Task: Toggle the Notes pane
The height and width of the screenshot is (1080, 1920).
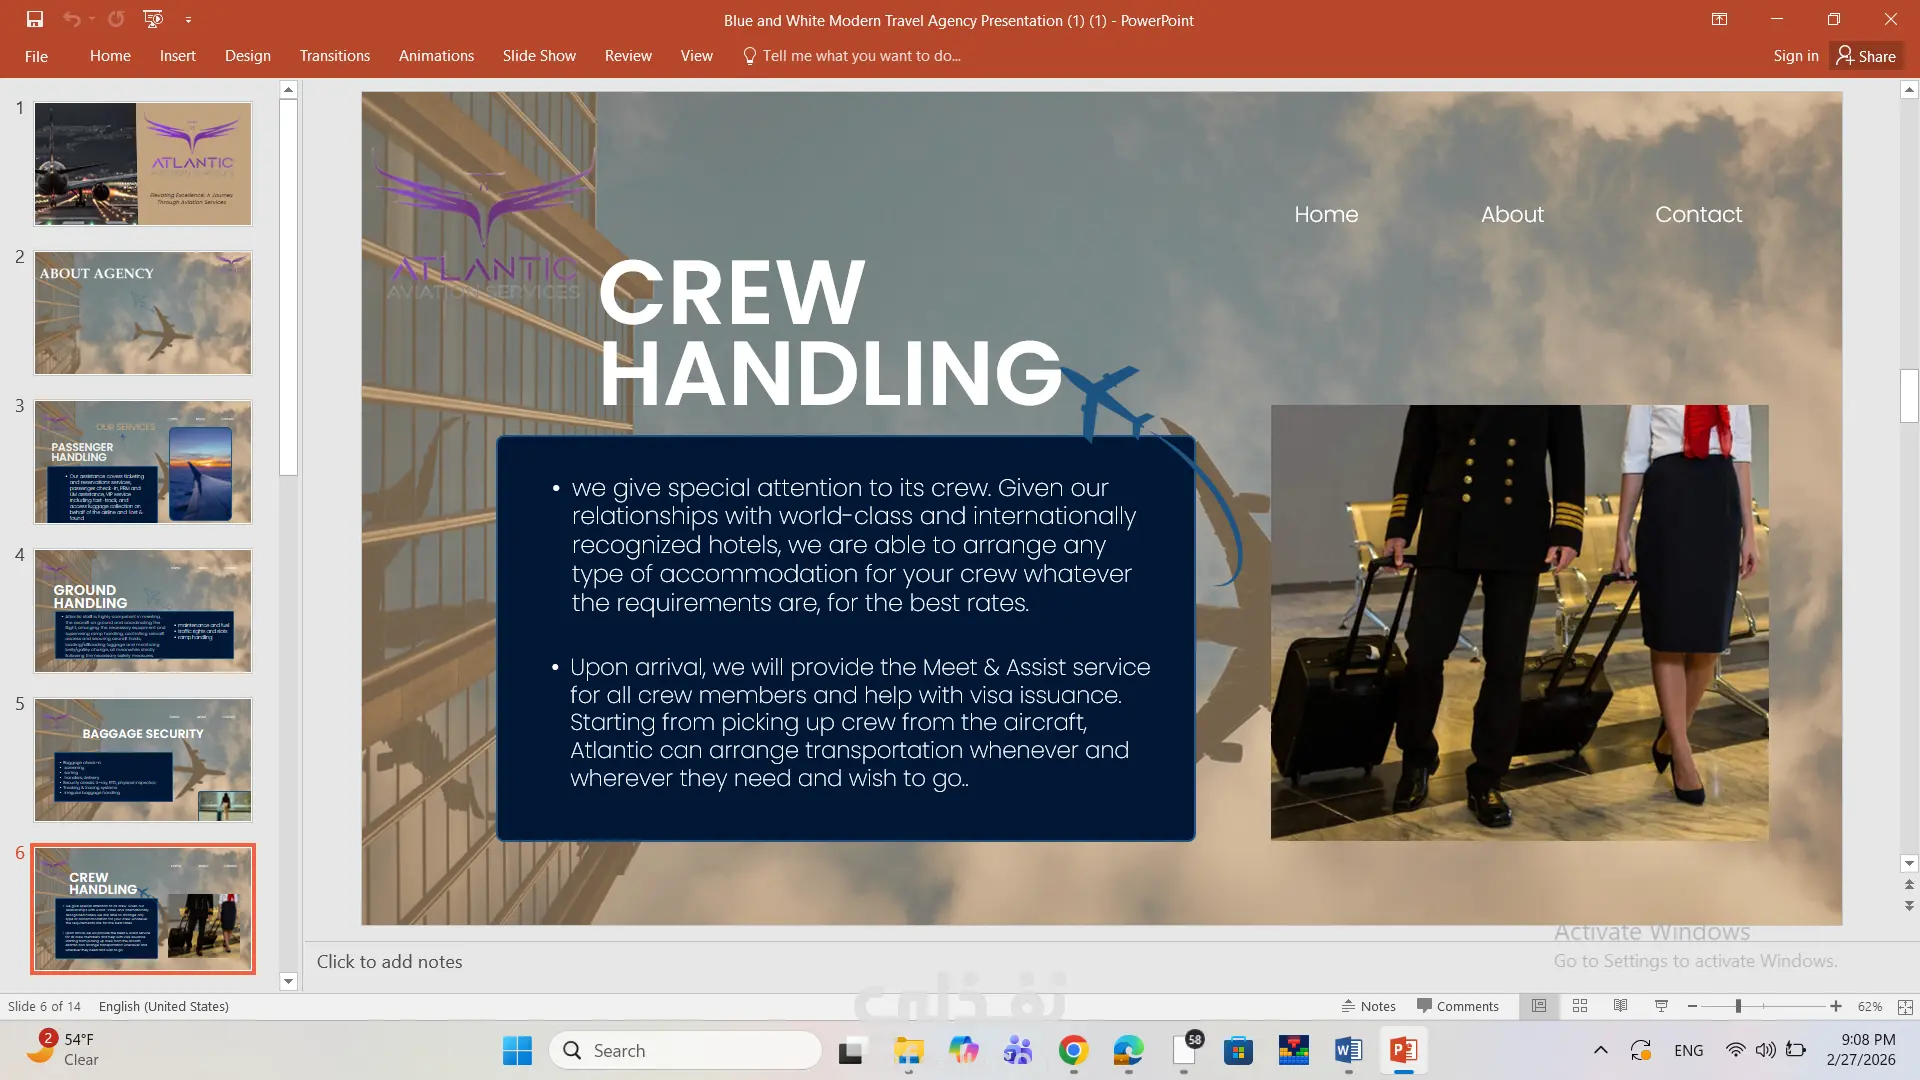Action: (1369, 1006)
